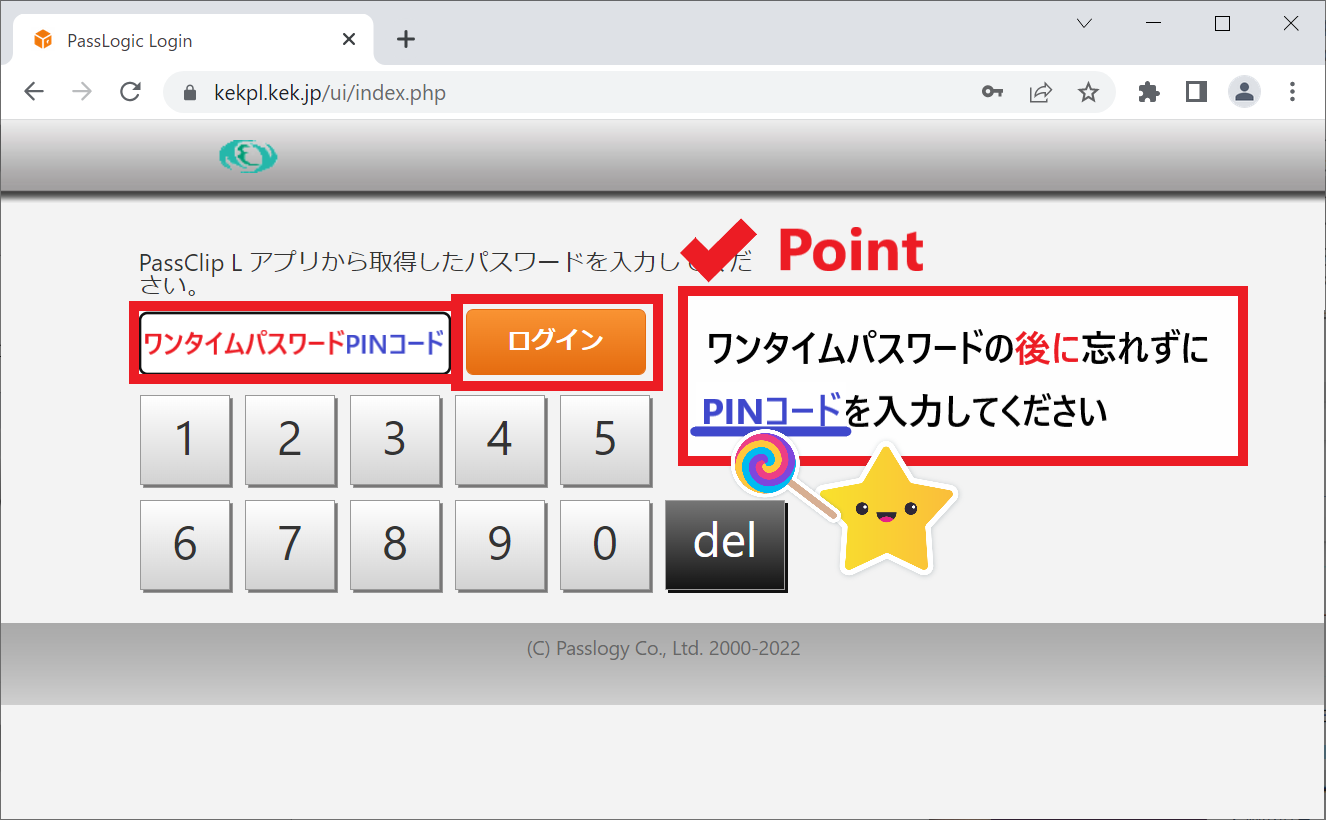
Task: Open the extensions puzzle icon
Action: click(1149, 93)
